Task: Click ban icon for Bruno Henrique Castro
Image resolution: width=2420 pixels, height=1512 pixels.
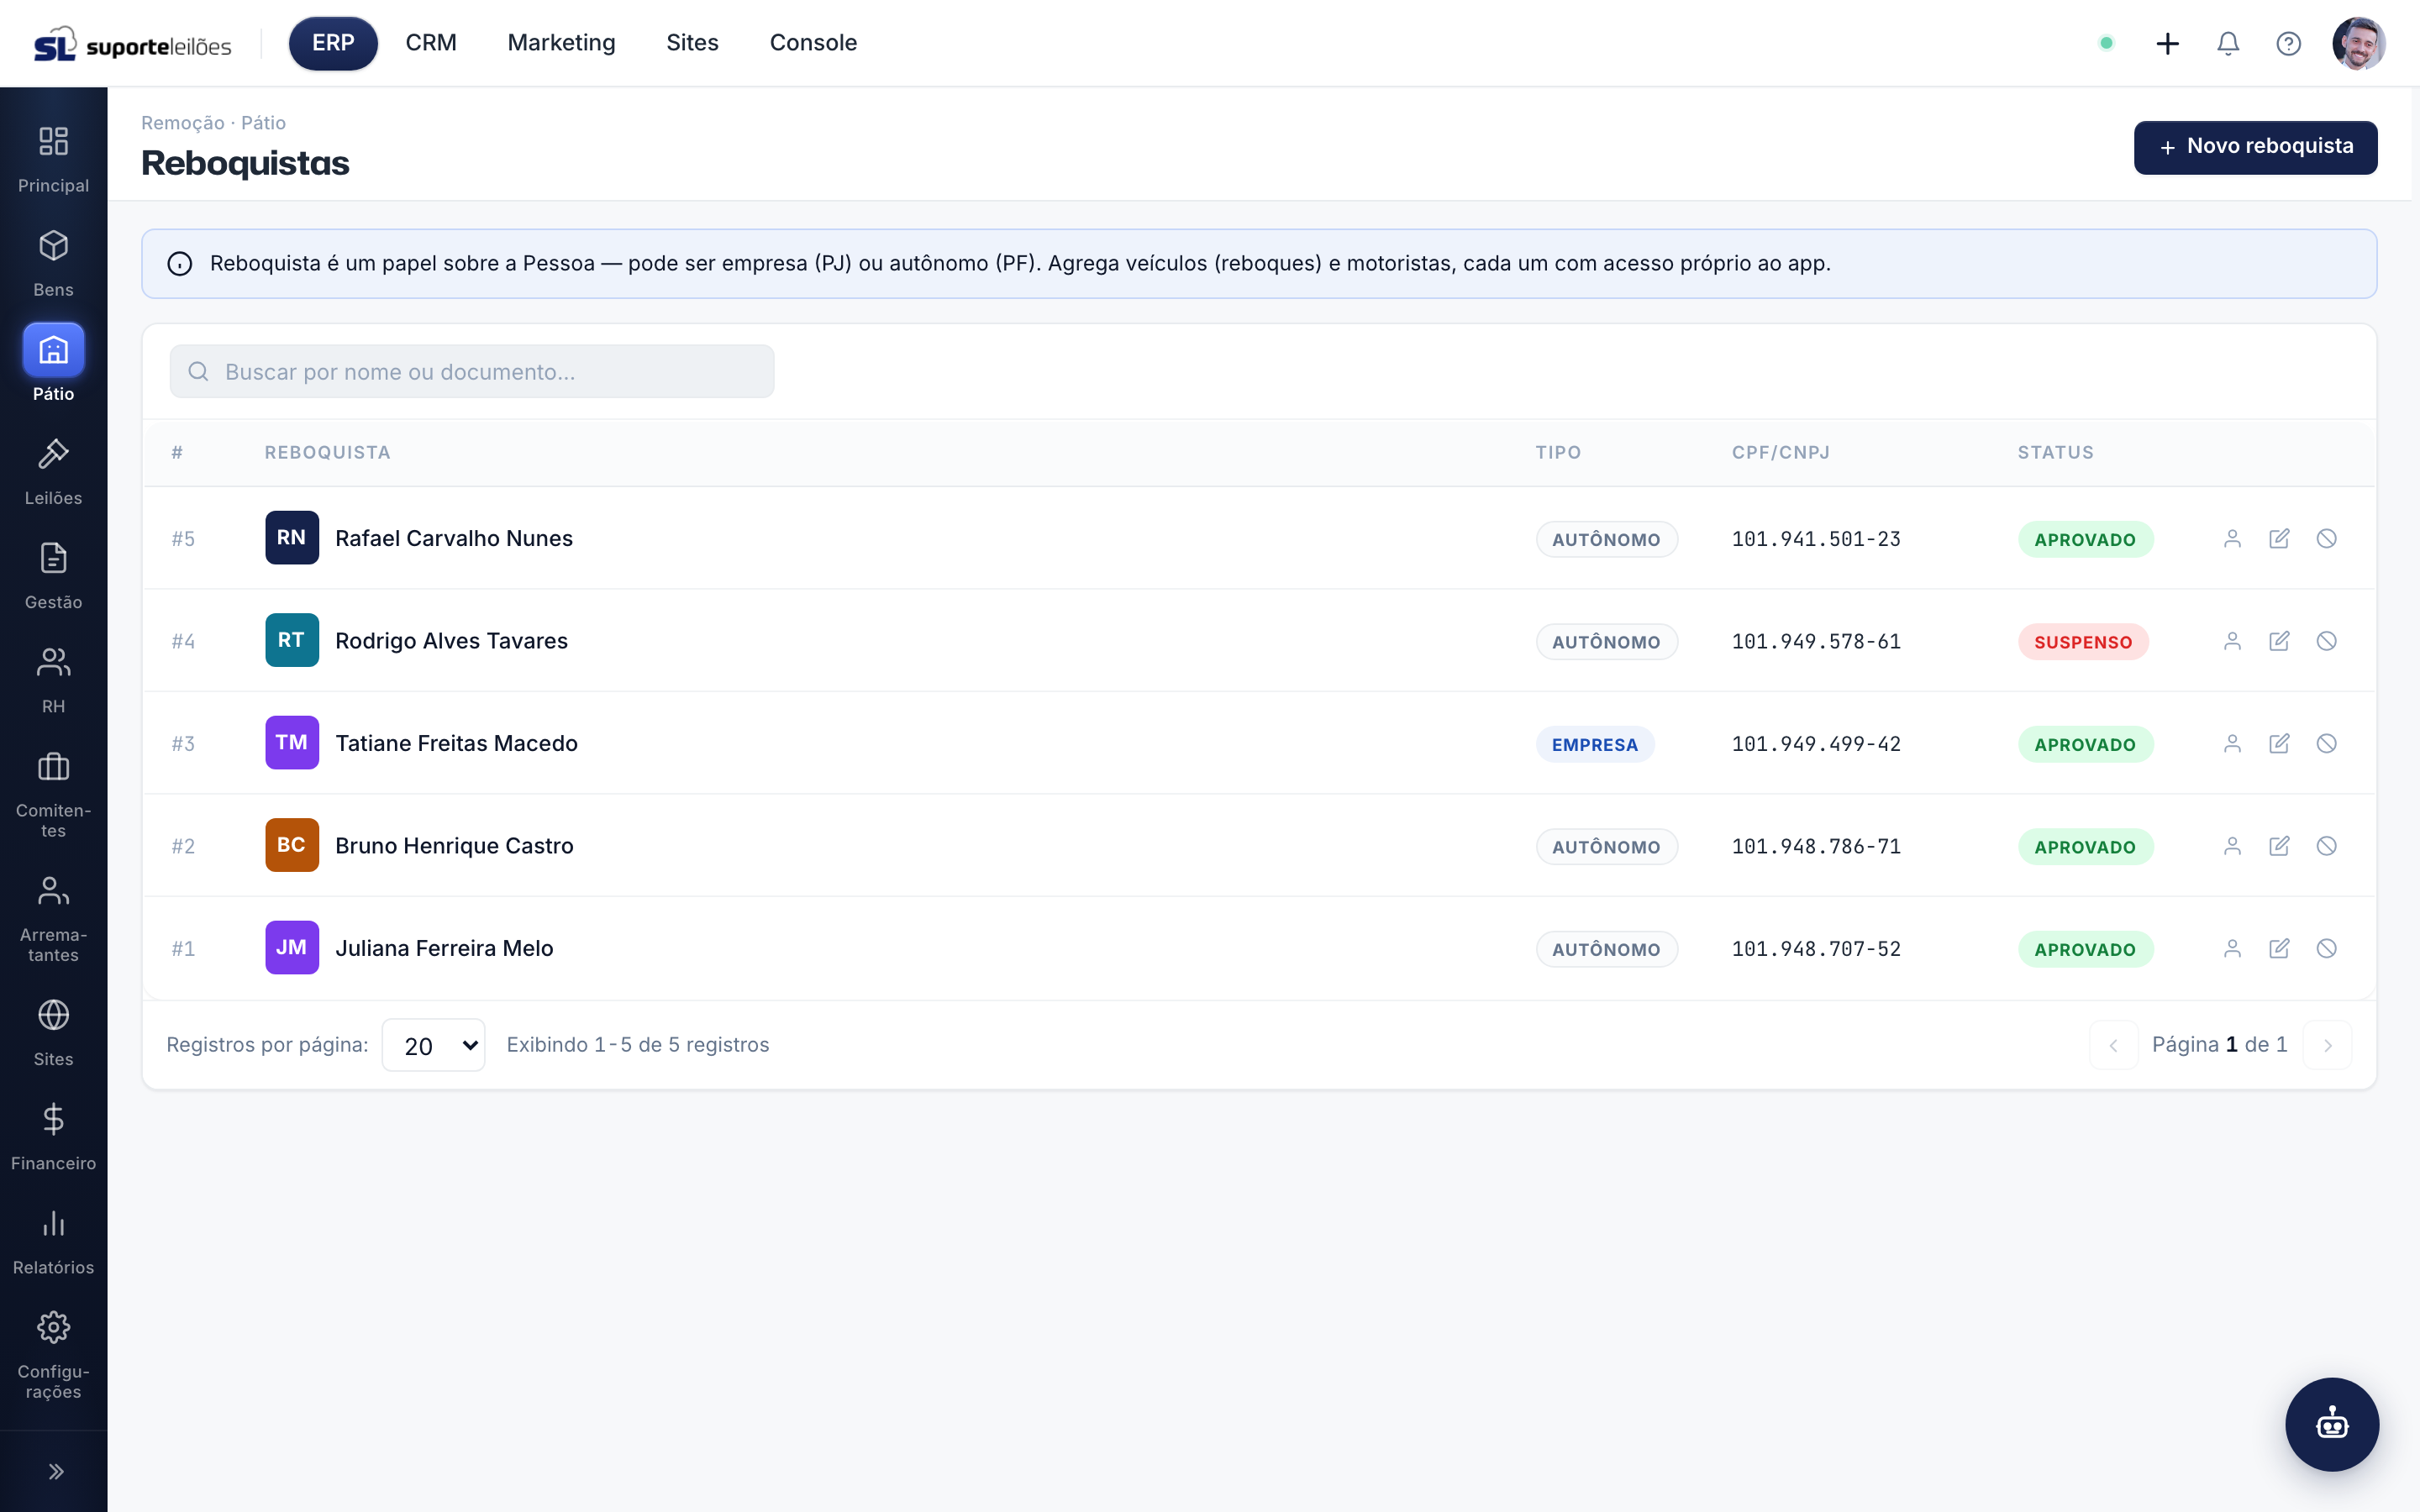Action: 2327,846
